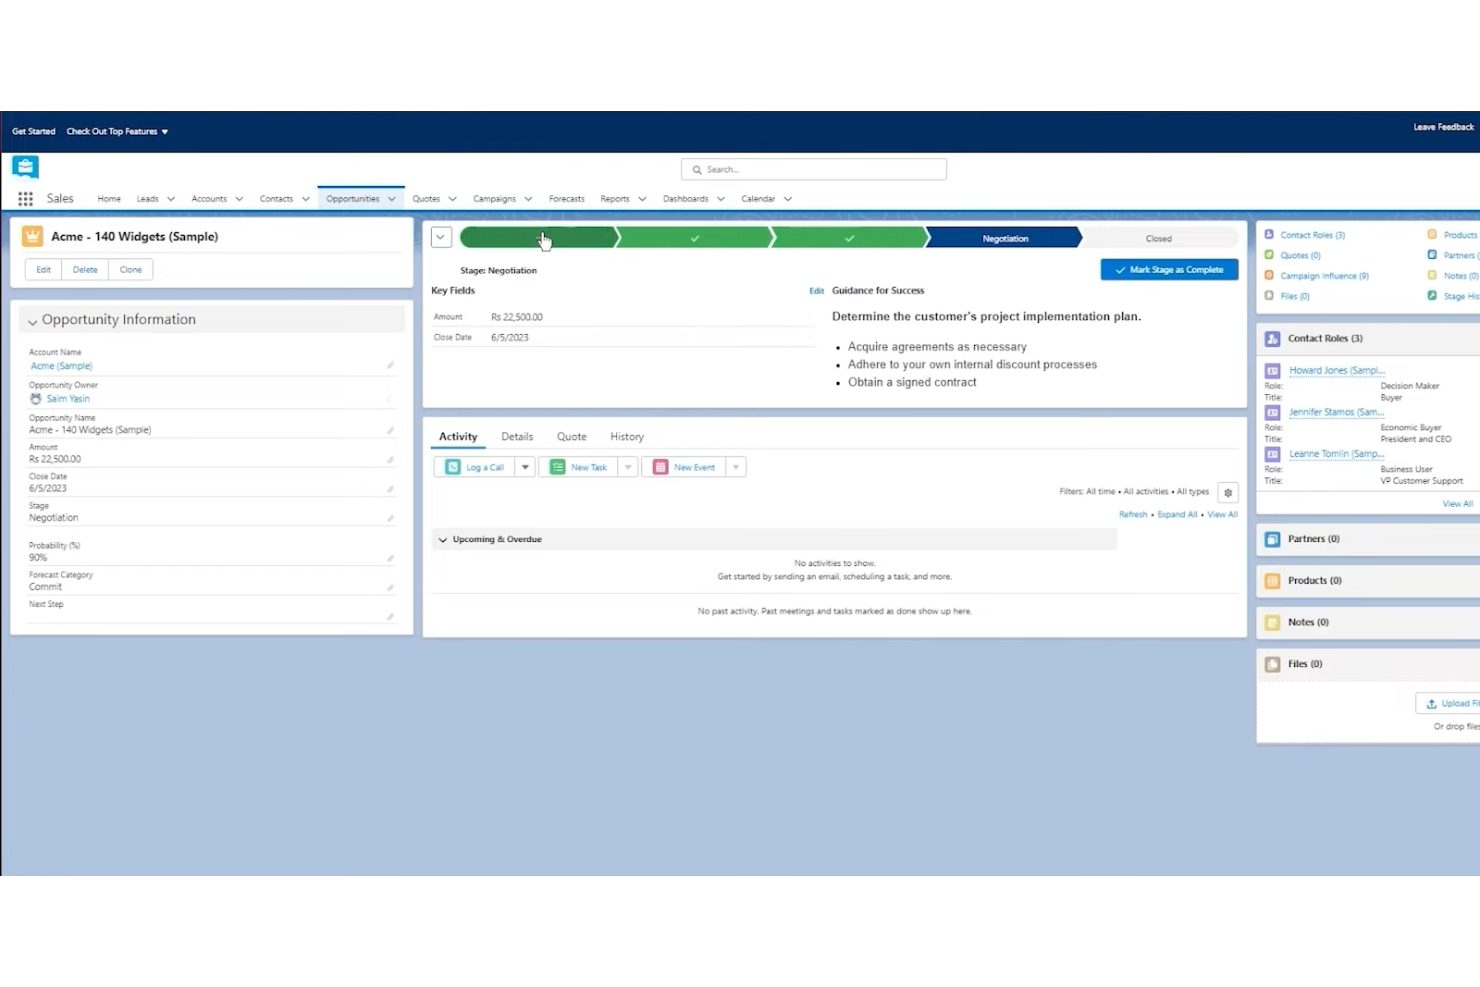Switch to the Quote tab

coord(572,437)
